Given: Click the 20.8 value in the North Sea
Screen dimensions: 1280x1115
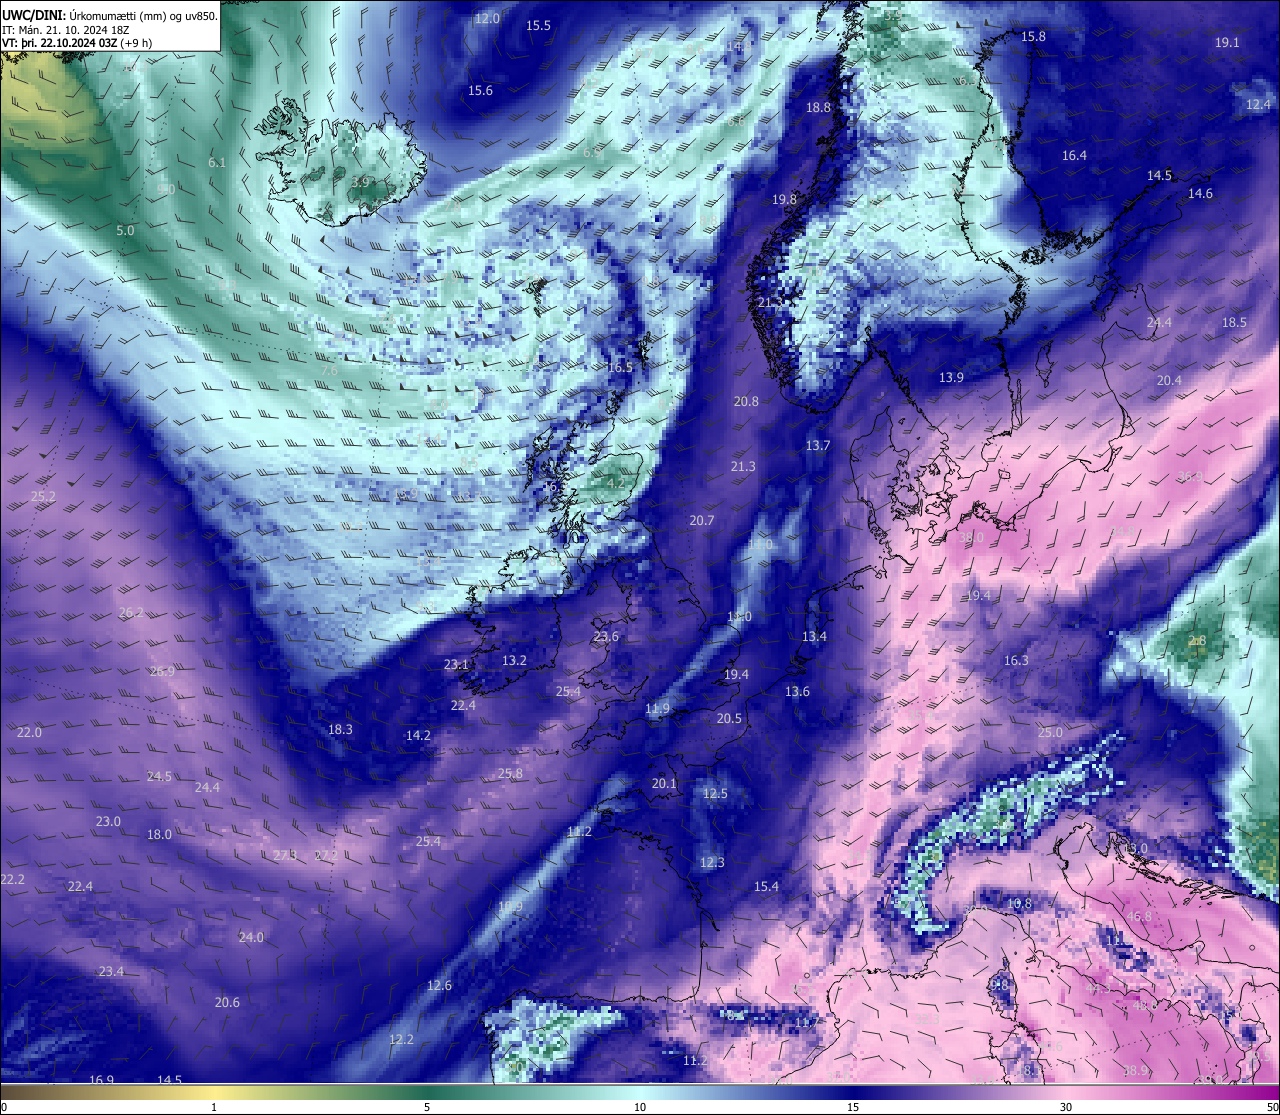Looking at the screenshot, I should click(746, 401).
